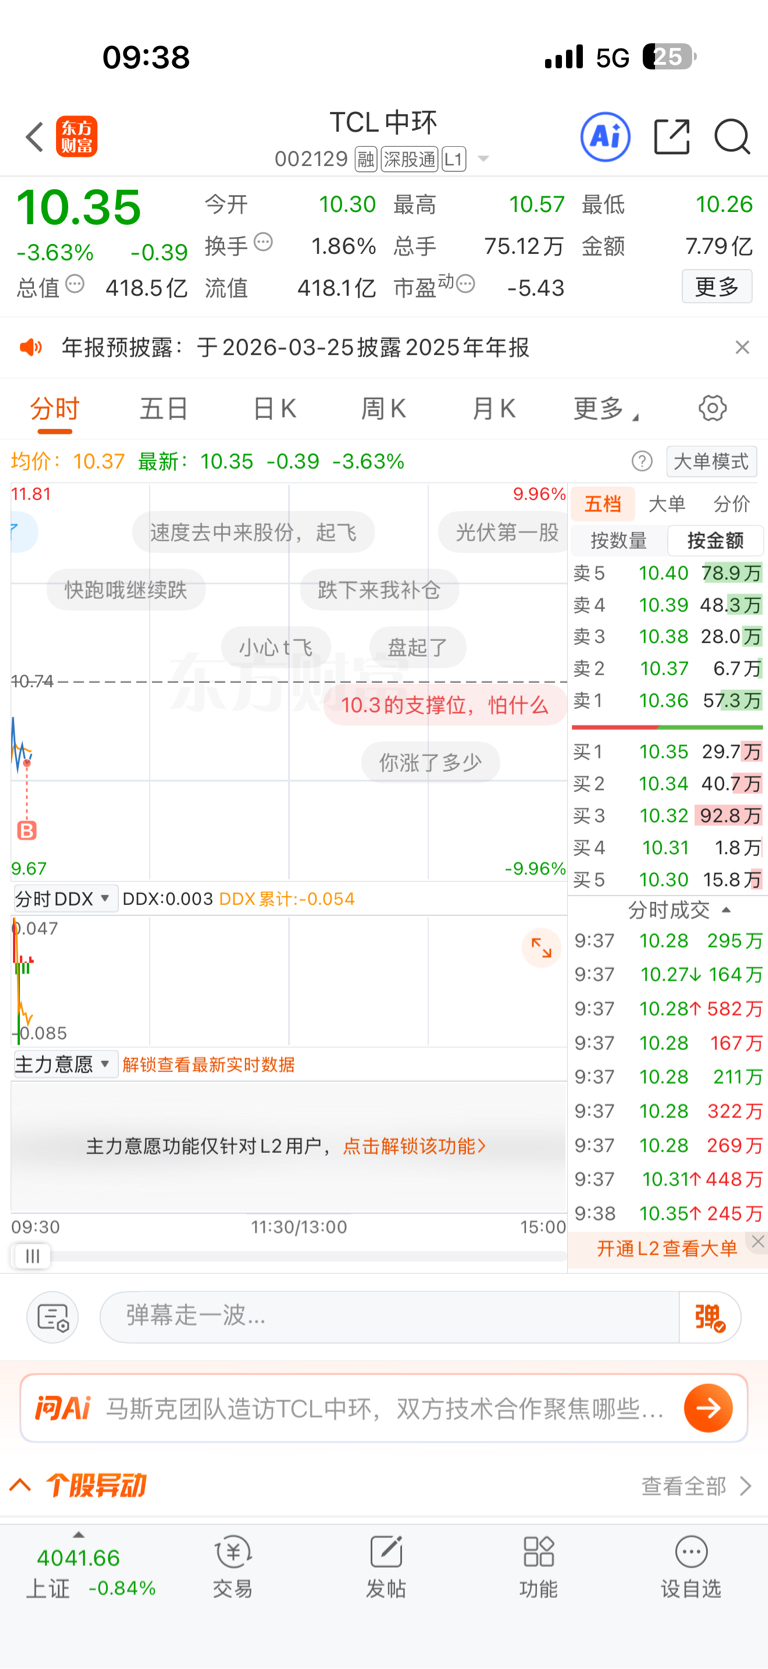The width and height of the screenshot is (768, 1669).
Task: Tap the battery status indicator
Action: (x=670, y=57)
